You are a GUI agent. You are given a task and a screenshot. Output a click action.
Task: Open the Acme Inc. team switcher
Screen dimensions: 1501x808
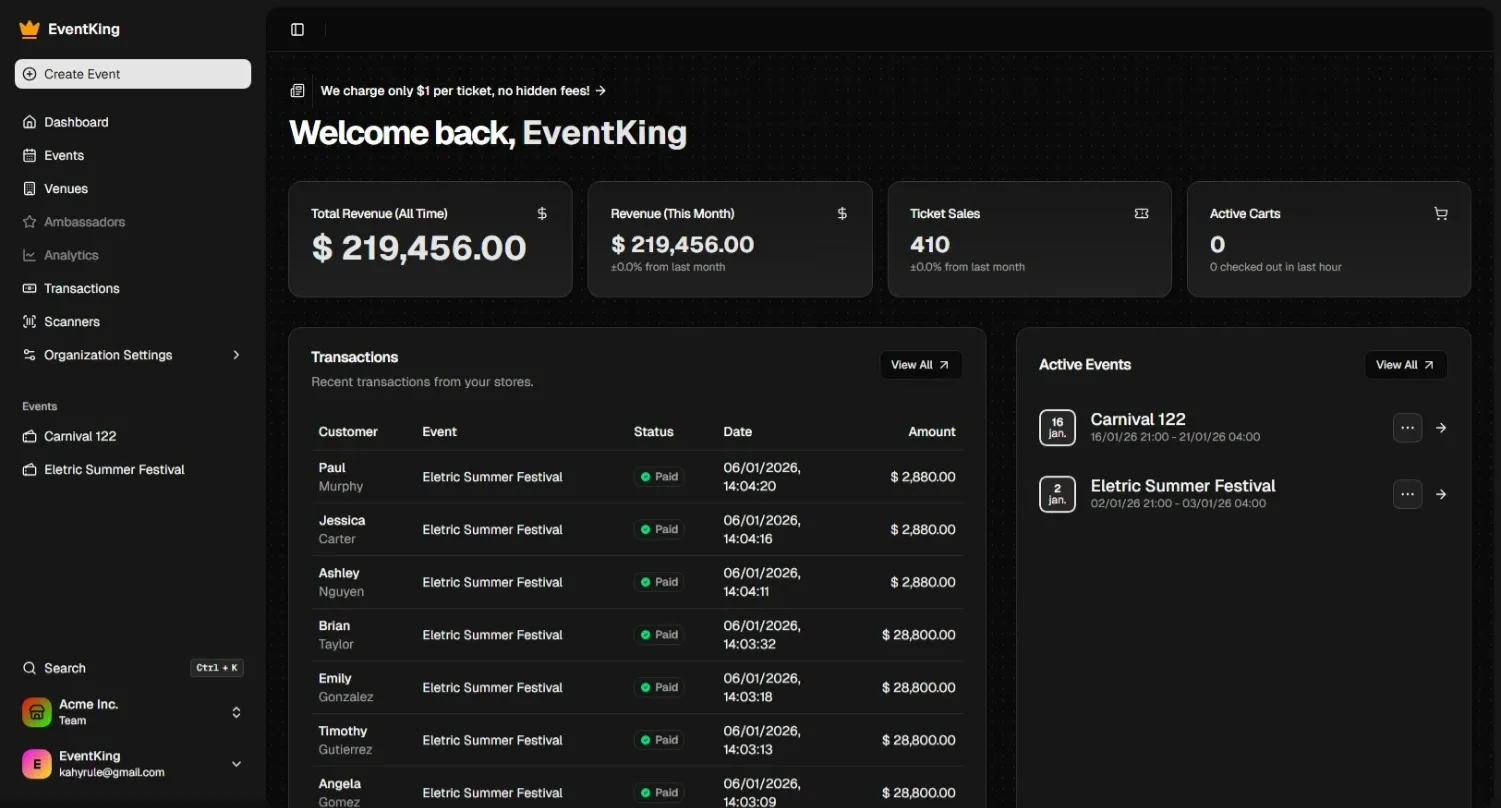point(236,712)
